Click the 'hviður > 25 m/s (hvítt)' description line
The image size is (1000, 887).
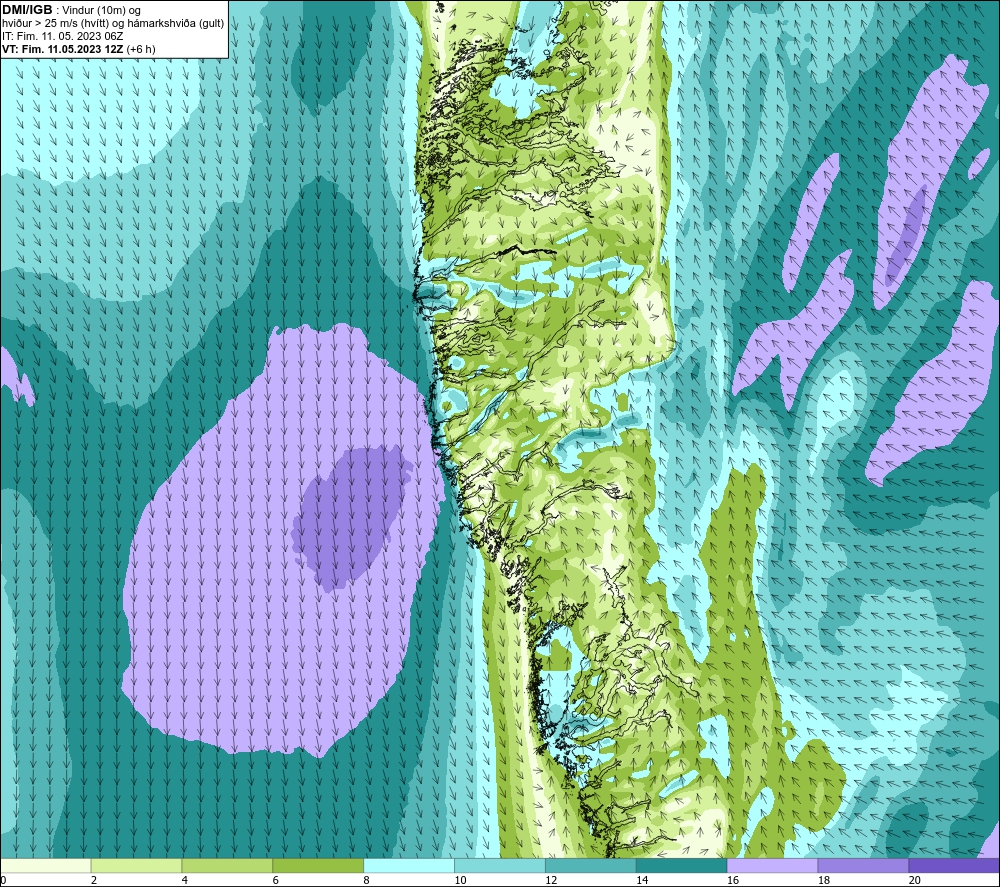113,24
